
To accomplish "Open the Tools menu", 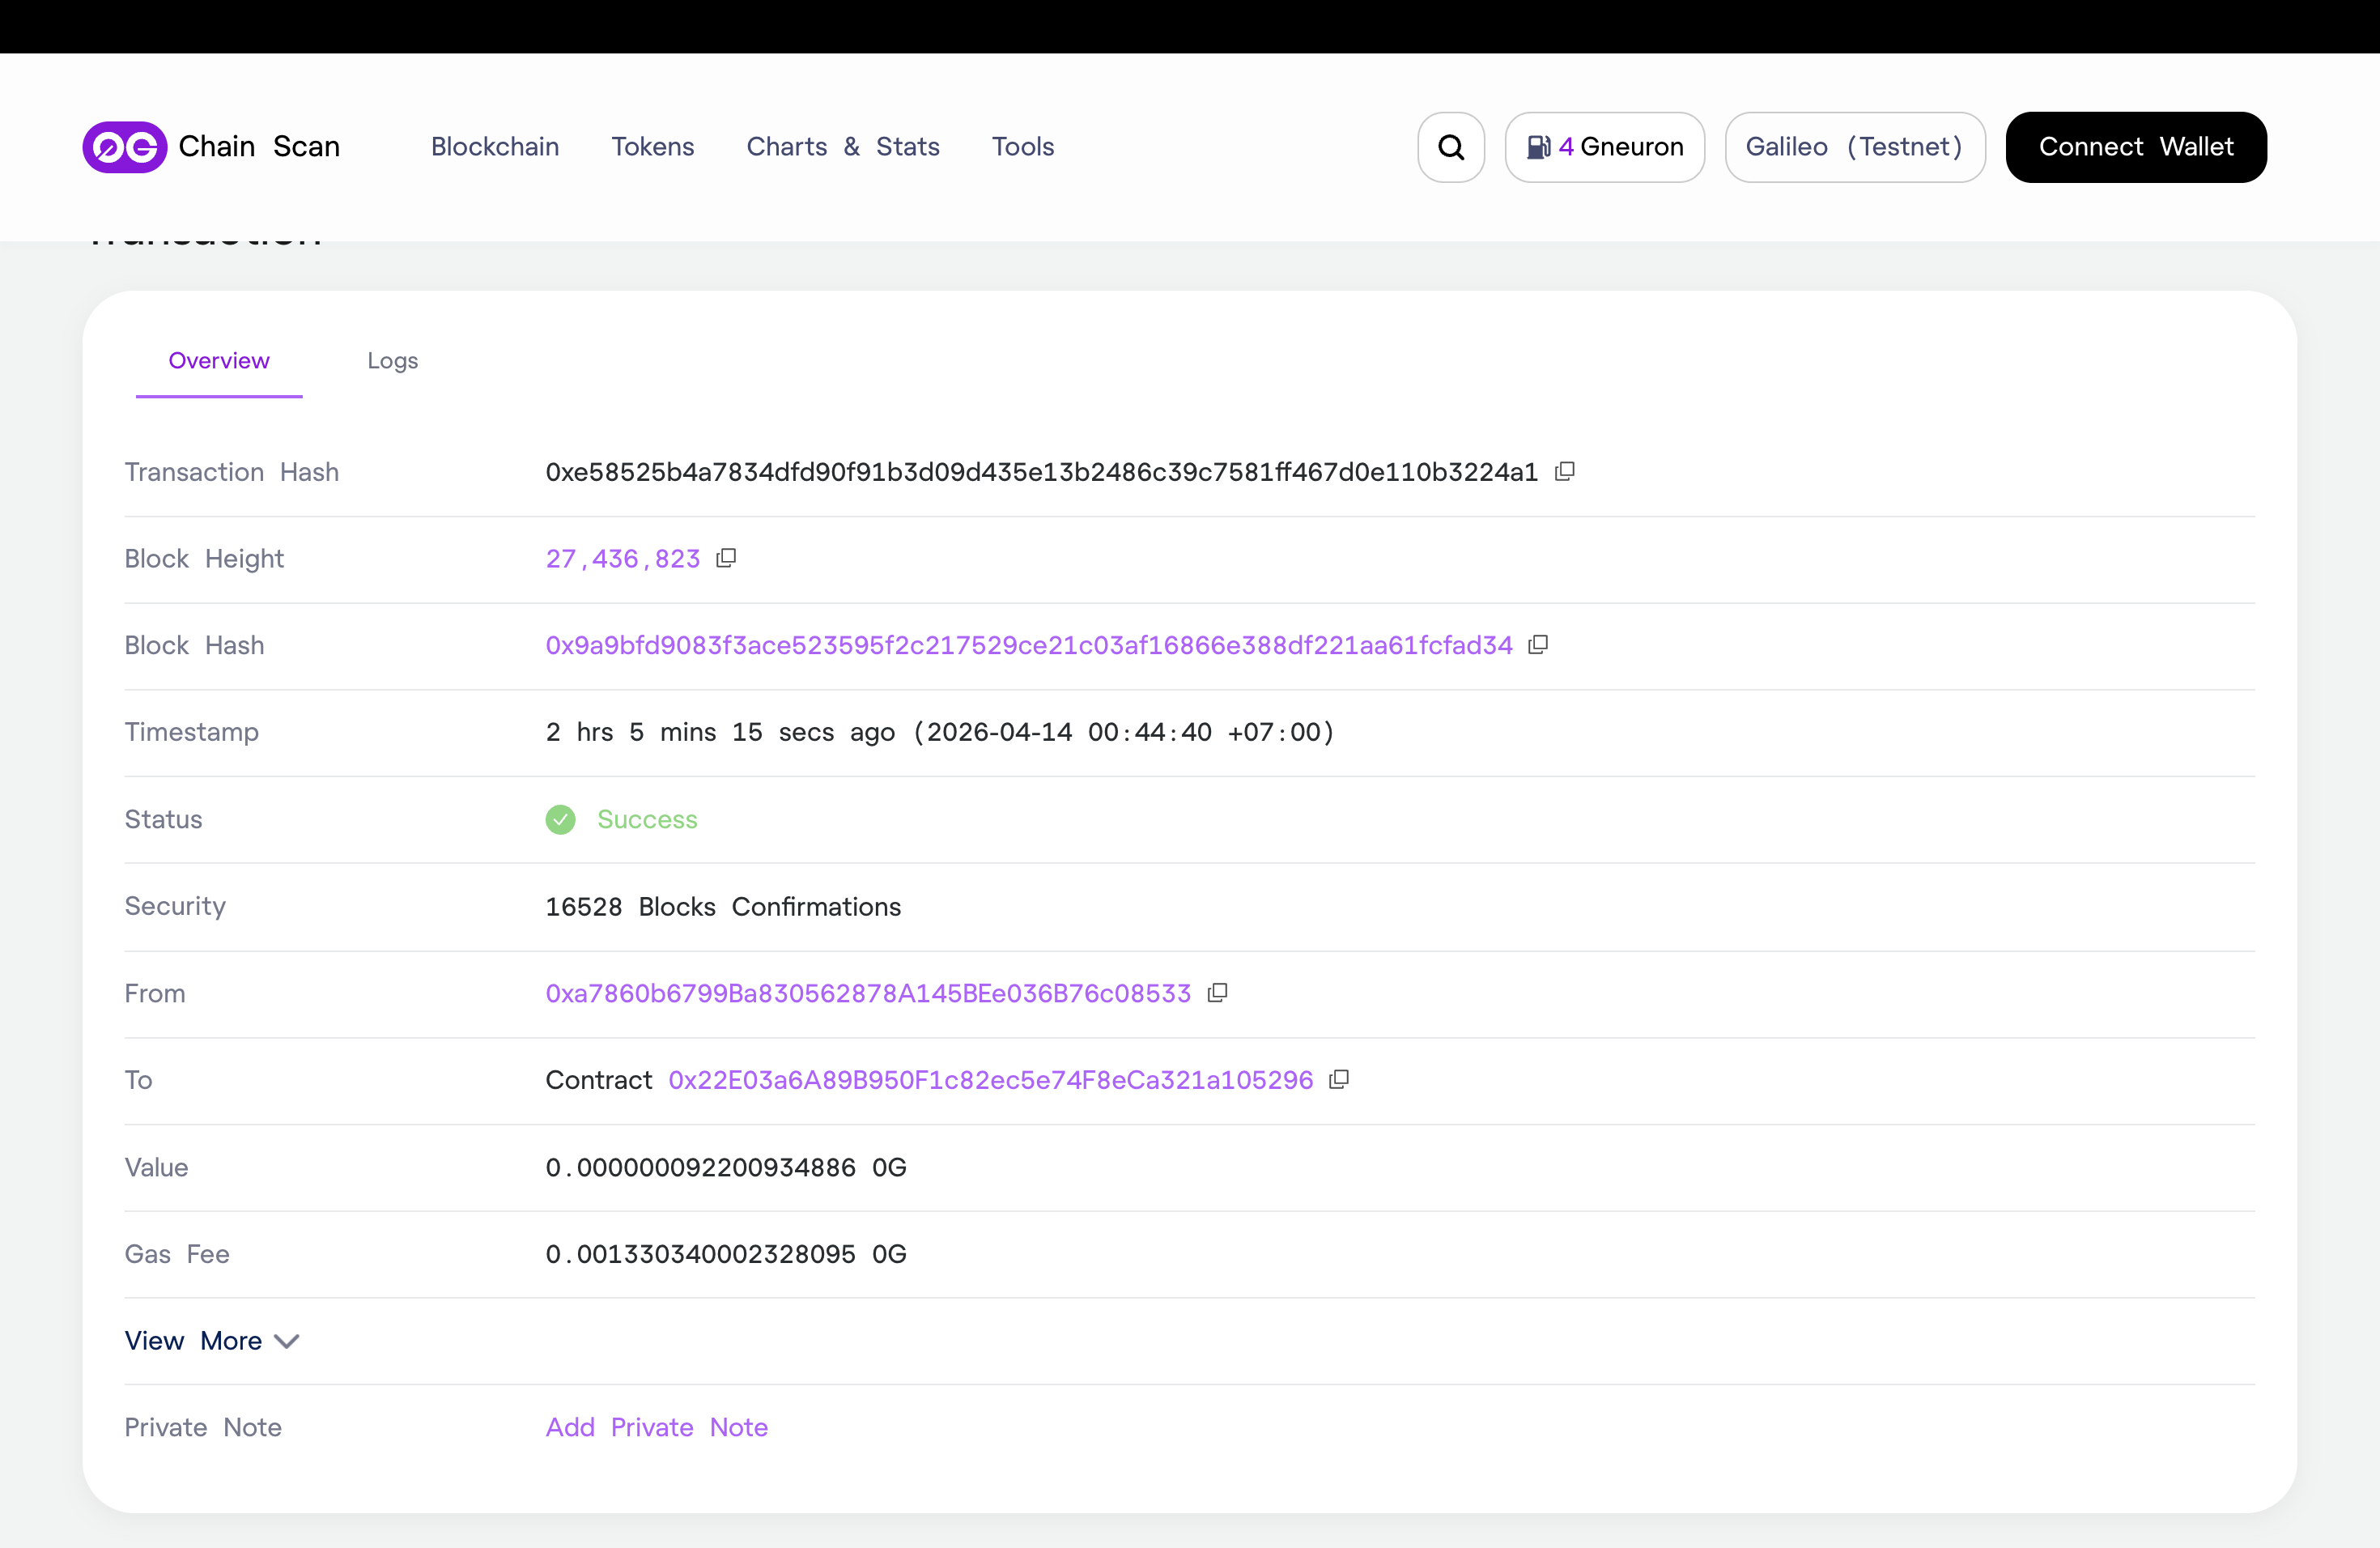I will tap(1022, 147).
